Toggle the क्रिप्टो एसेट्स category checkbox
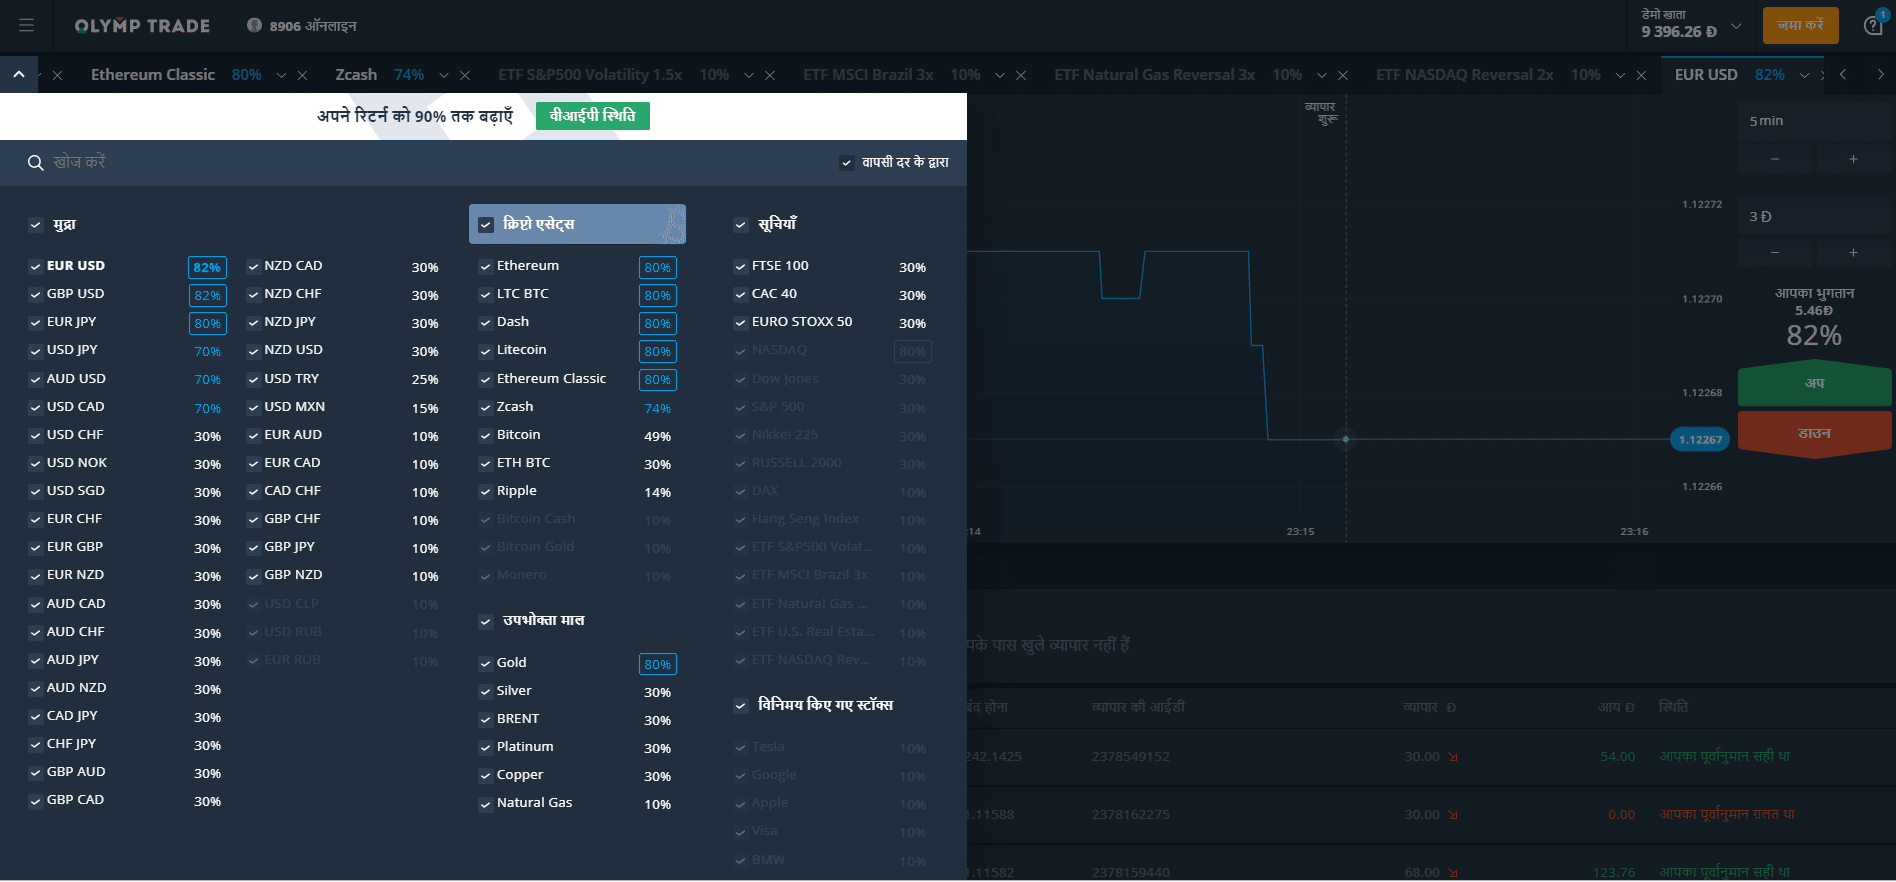Viewport: 1896px width, 882px height. pos(486,225)
